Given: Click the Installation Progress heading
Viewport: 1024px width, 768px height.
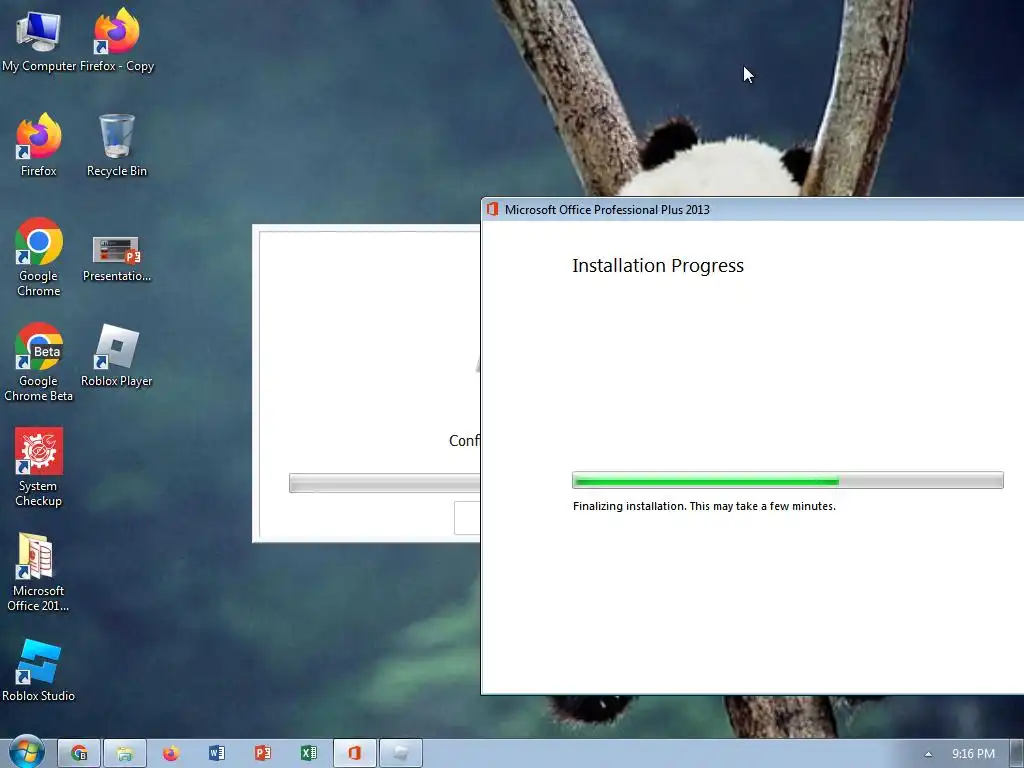Looking at the screenshot, I should coord(658,266).
